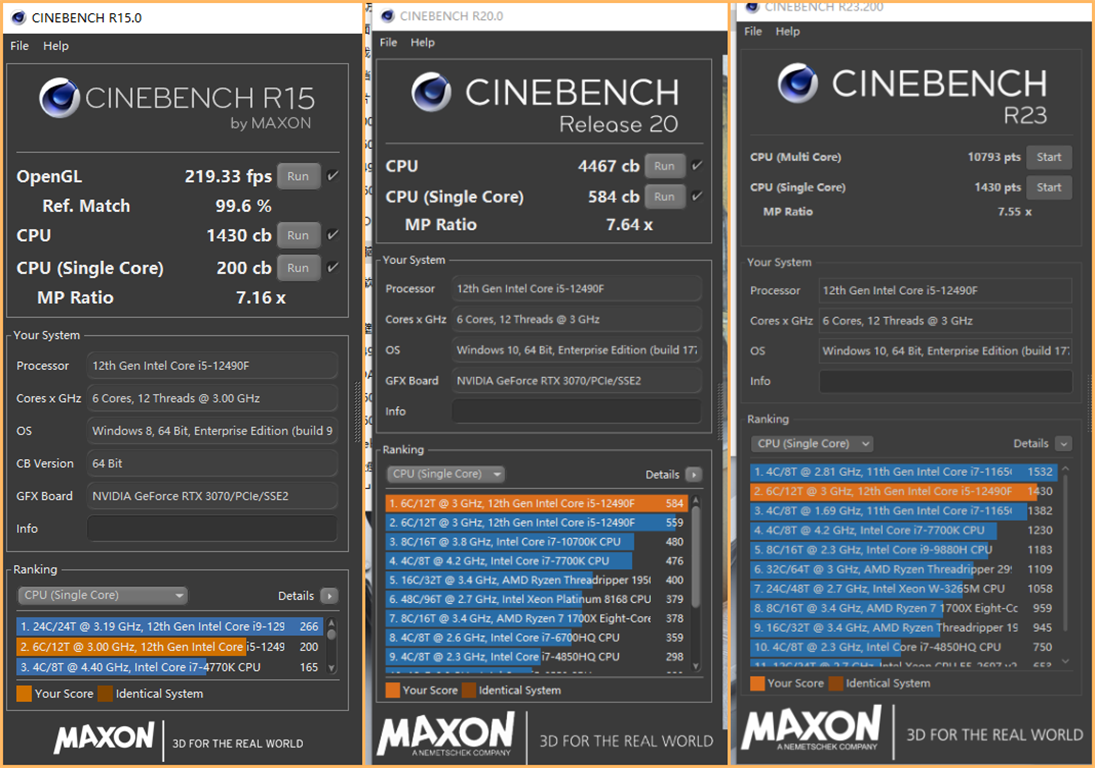Viewport: 1095px width, 768px height.
Task: Open the Help menu in Cinebench R20
Action: [422, 42]
